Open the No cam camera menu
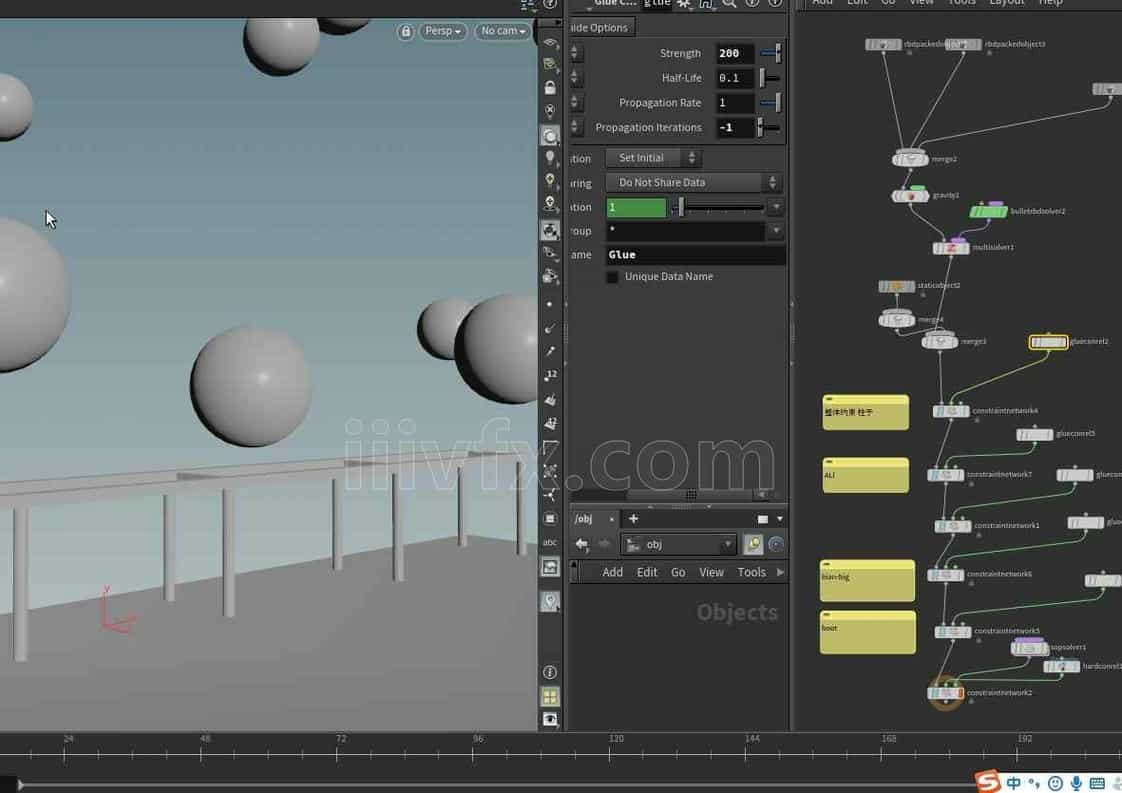 (502, 31)
